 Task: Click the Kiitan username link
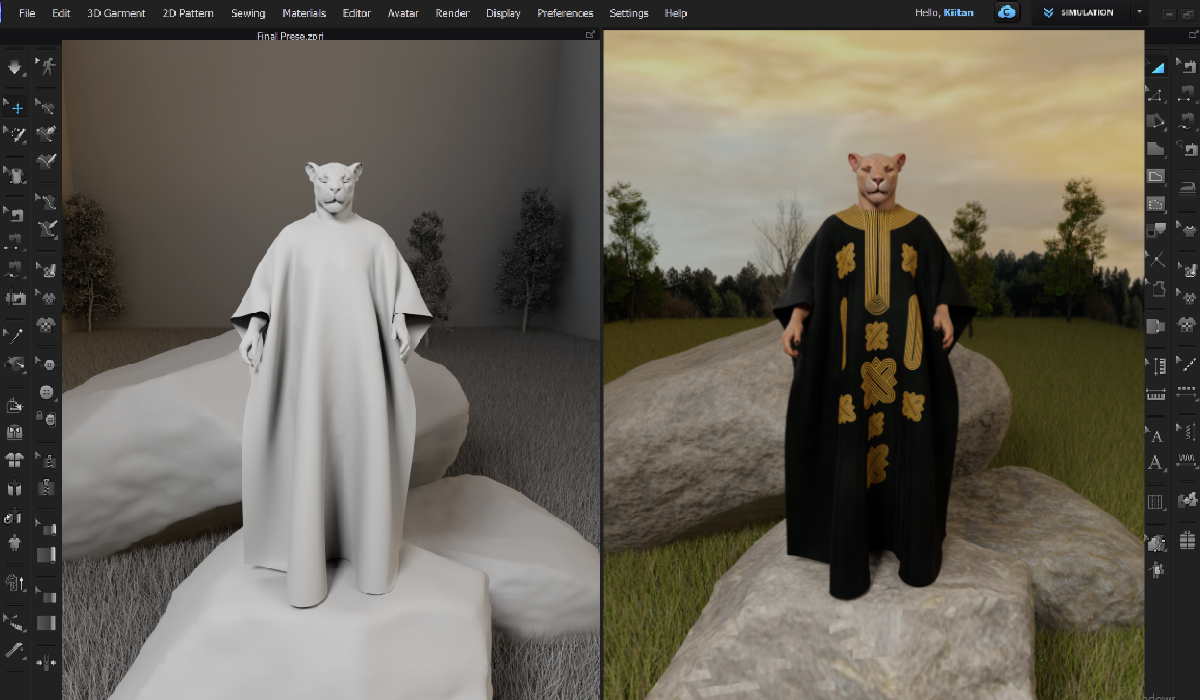pos(958,13)
